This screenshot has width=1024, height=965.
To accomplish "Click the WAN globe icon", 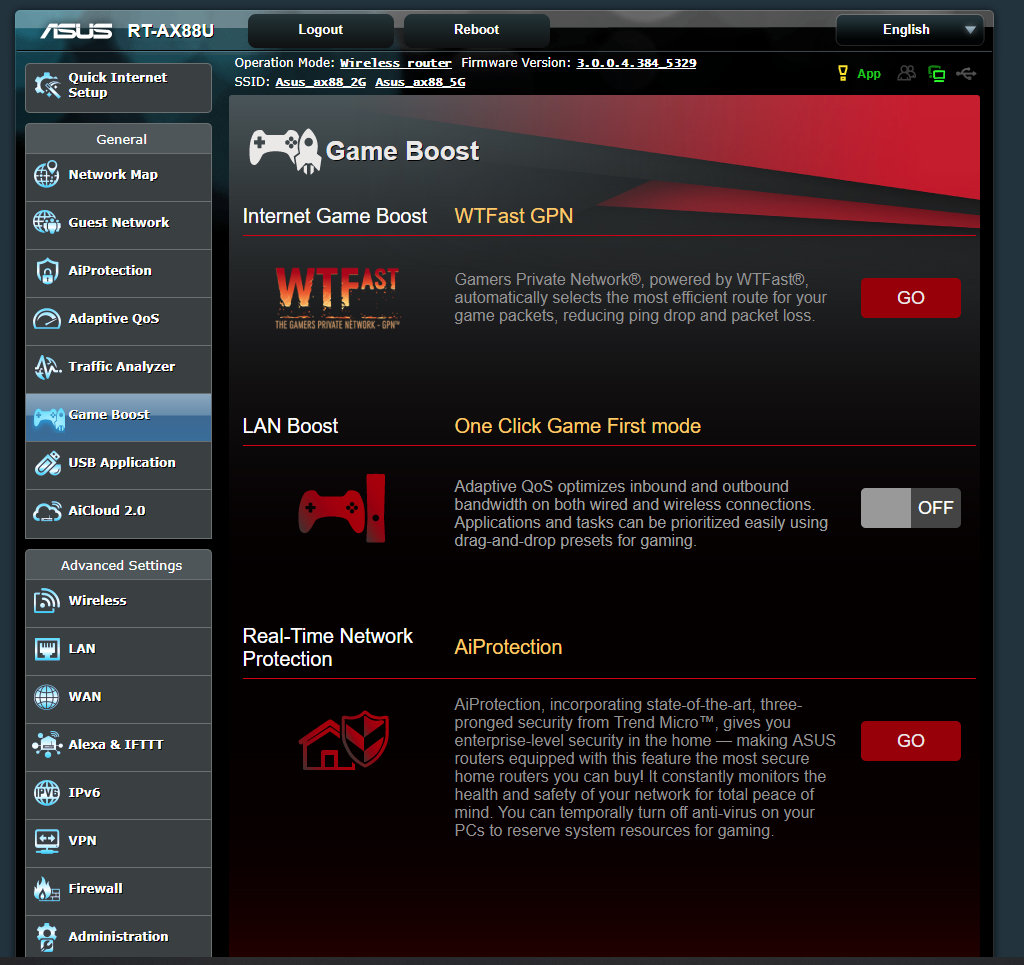I will point(46,697).
